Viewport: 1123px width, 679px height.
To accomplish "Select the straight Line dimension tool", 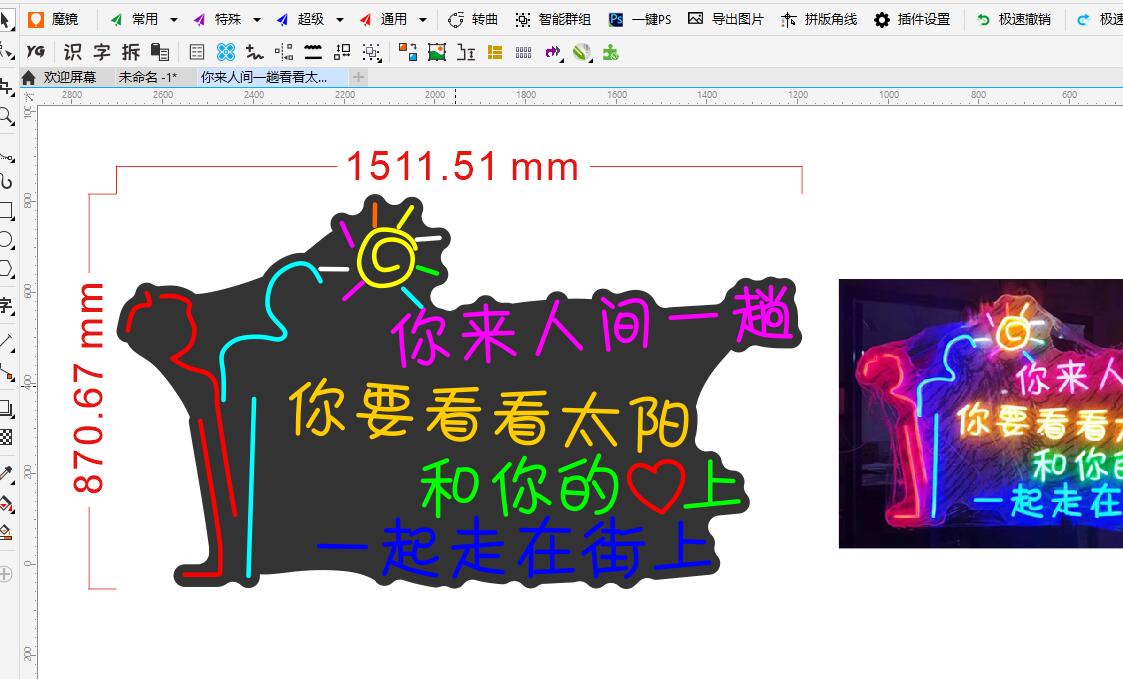I will [6, 342].
